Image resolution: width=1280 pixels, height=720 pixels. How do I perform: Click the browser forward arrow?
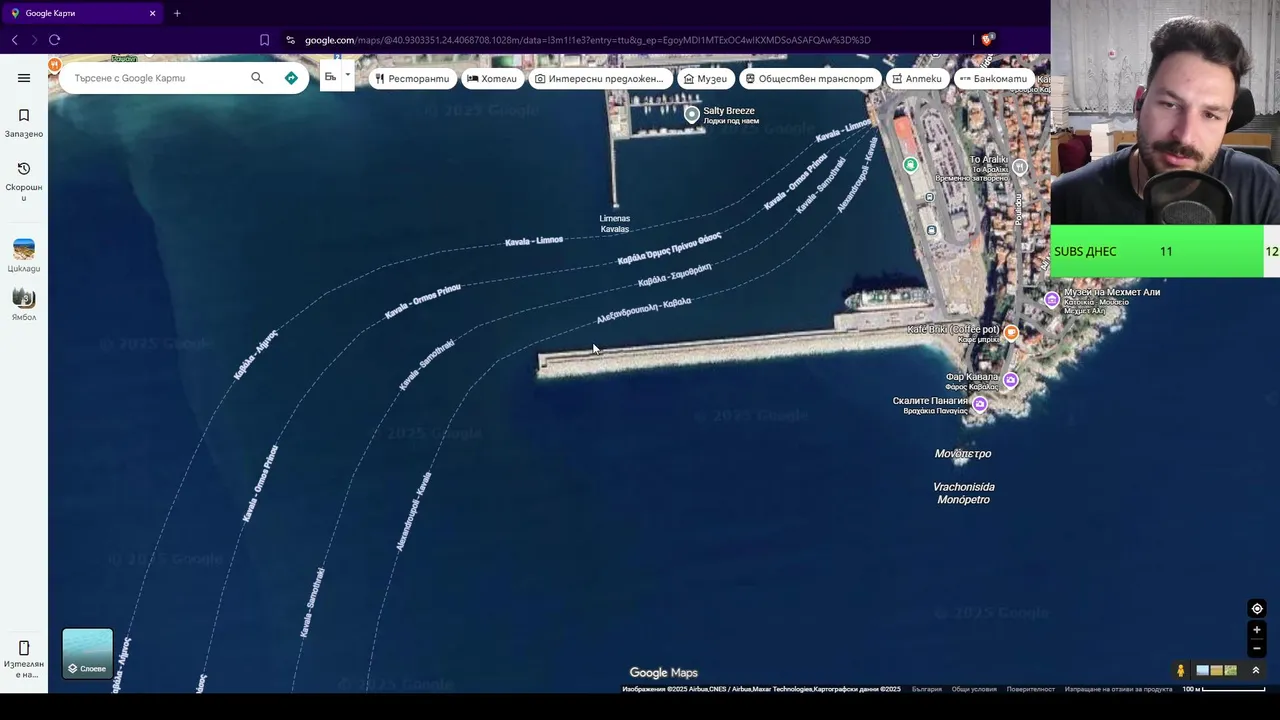[x=34, y=40]
